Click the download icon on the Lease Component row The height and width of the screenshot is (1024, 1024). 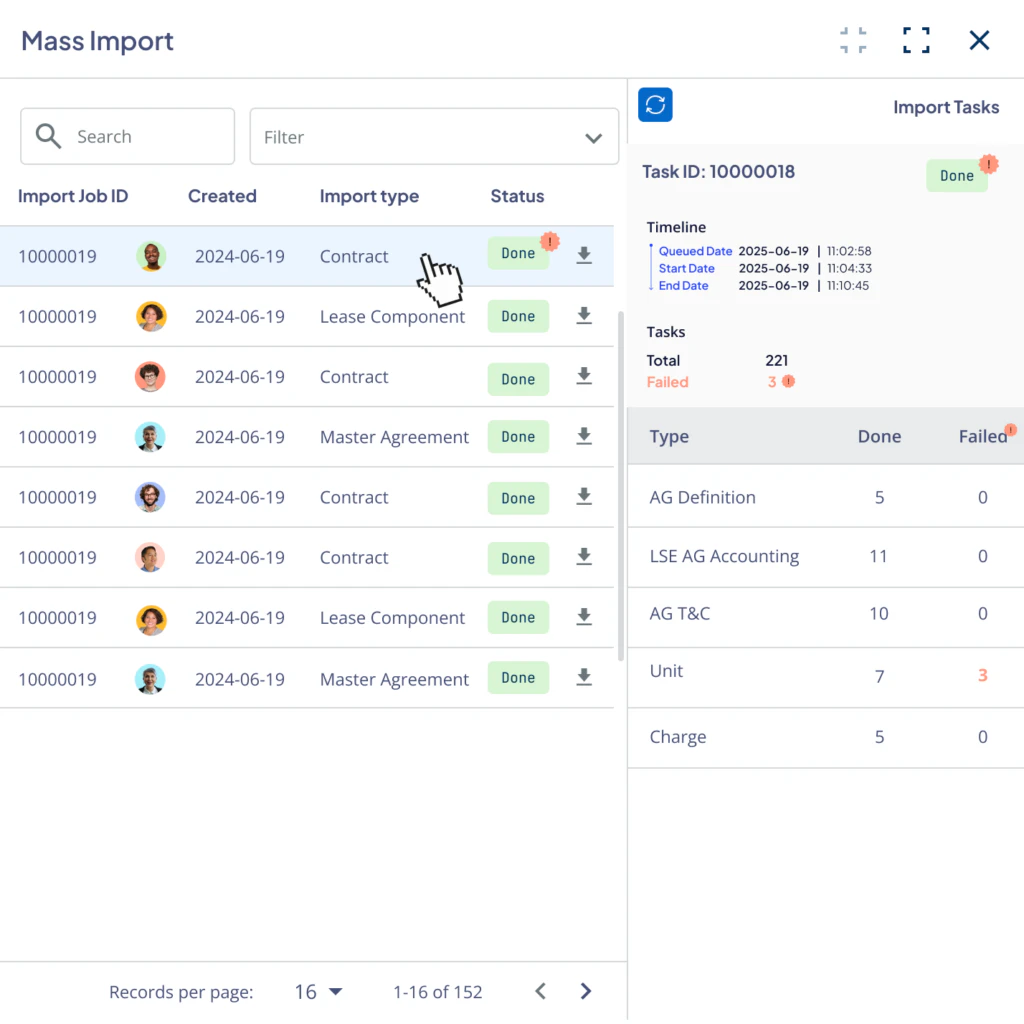tap(584, 316)
